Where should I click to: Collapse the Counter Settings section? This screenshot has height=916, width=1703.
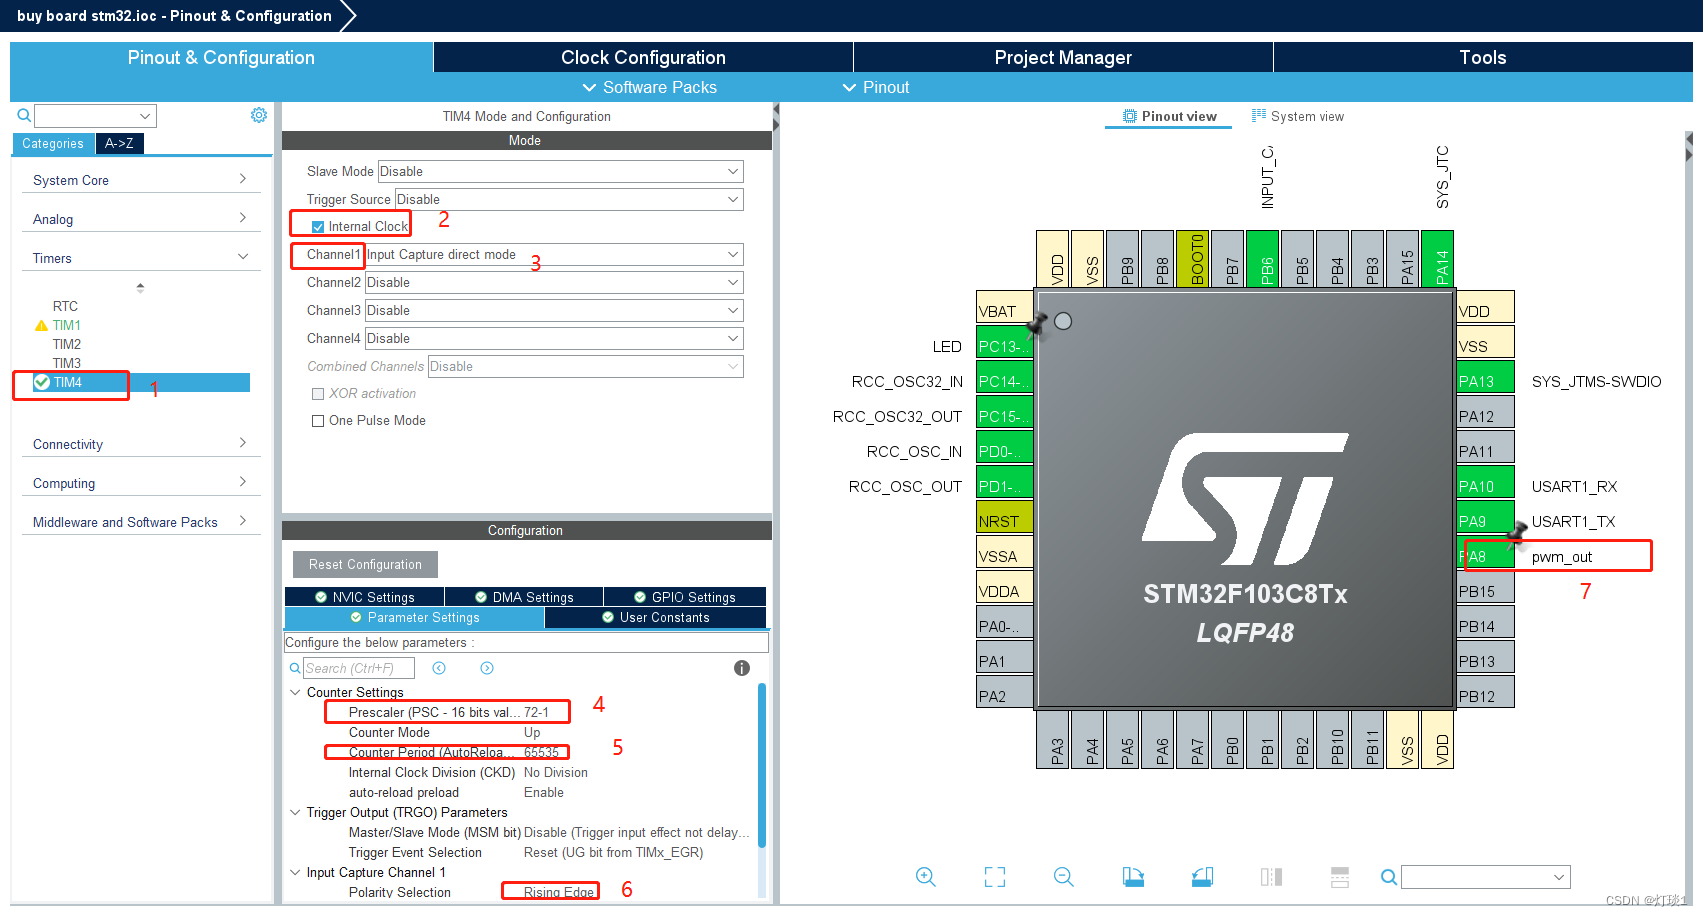(x=295, y=692)
